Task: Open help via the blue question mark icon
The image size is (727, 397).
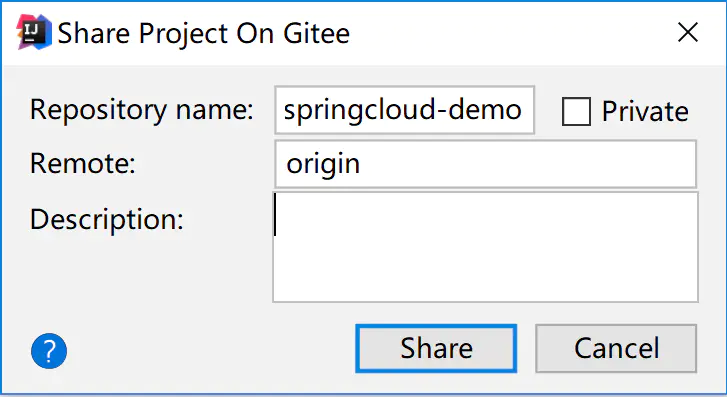Action: pyautogui.click(x=49, y=351)
